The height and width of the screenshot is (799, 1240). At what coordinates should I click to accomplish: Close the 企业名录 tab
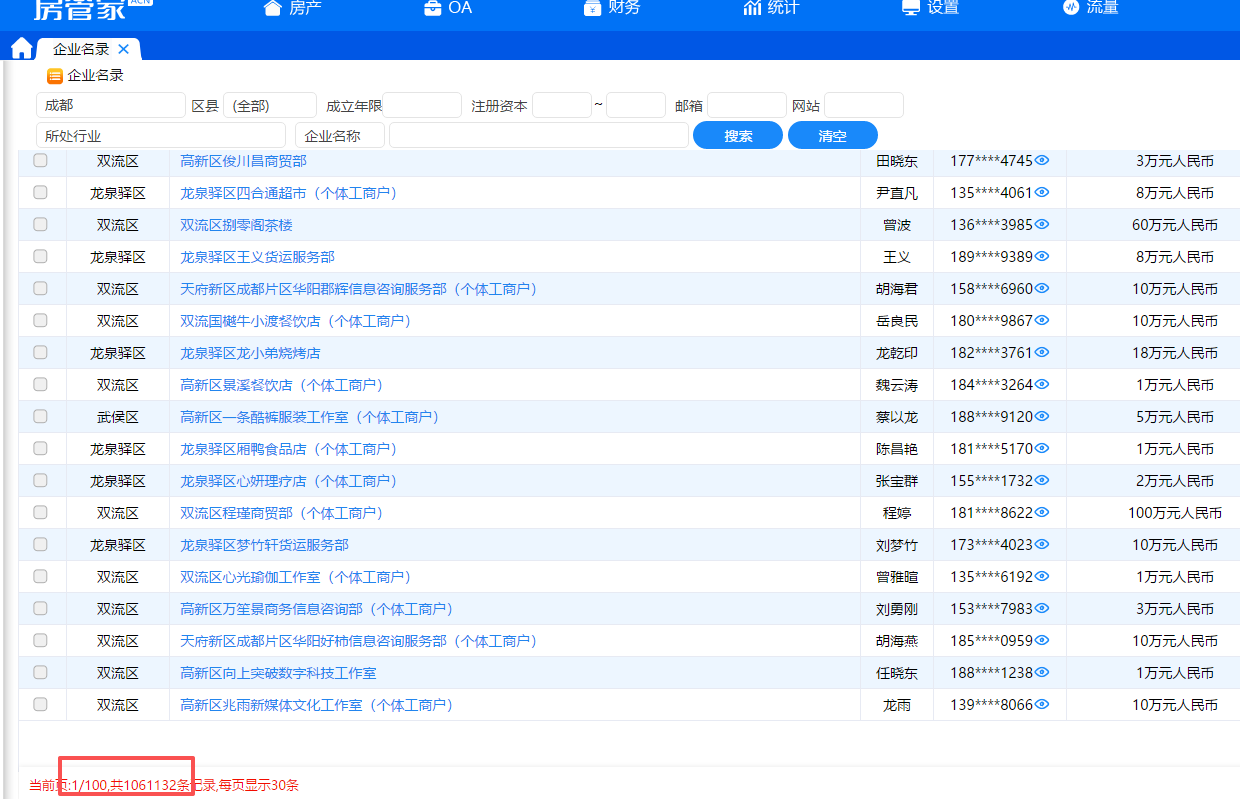[x=124, y=49]
